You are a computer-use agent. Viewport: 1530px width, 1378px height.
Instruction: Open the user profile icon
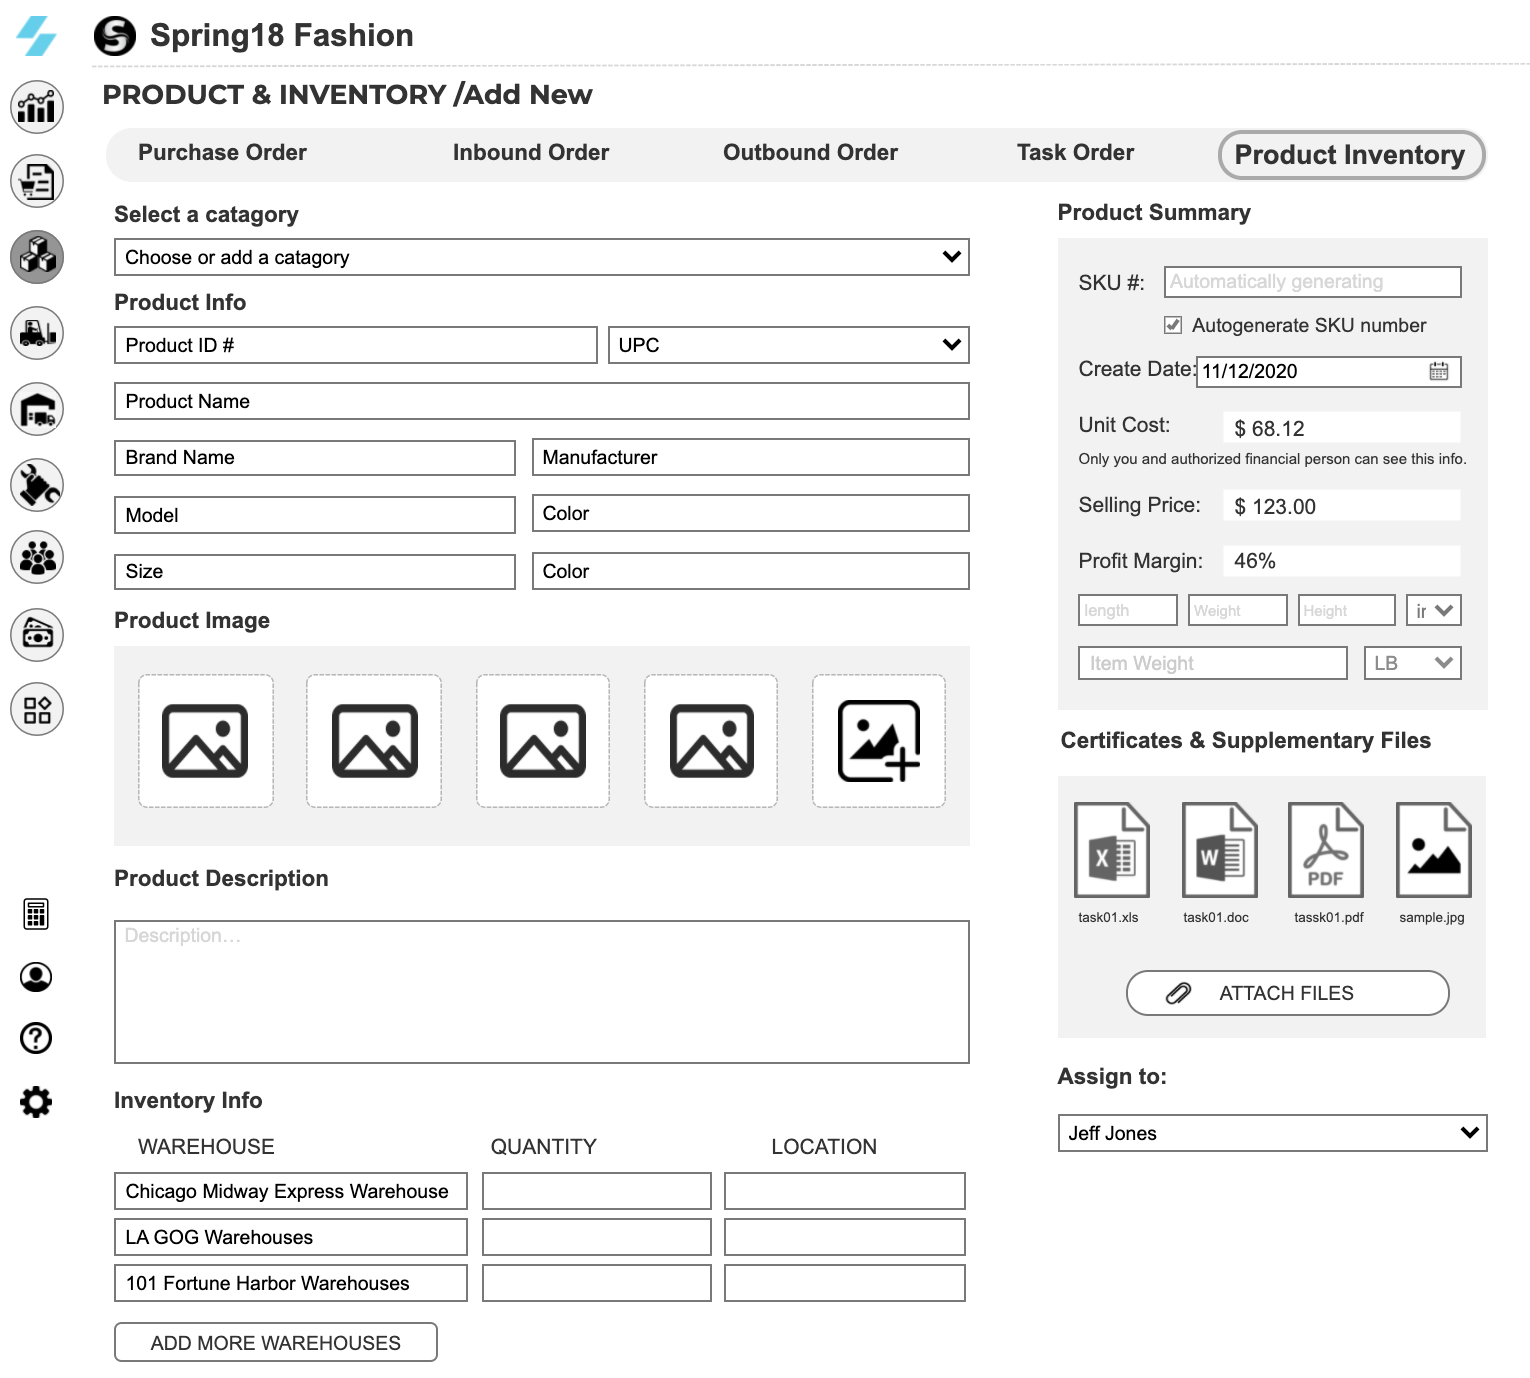tap(36, 977)
